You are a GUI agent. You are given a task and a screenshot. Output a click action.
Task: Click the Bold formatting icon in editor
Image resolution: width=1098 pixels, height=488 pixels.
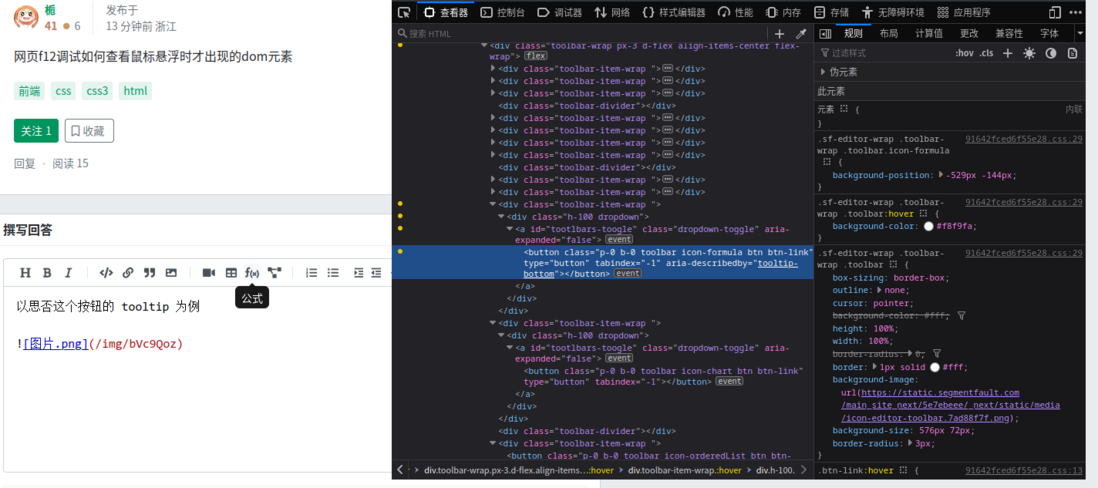click(x=47, y=273)
